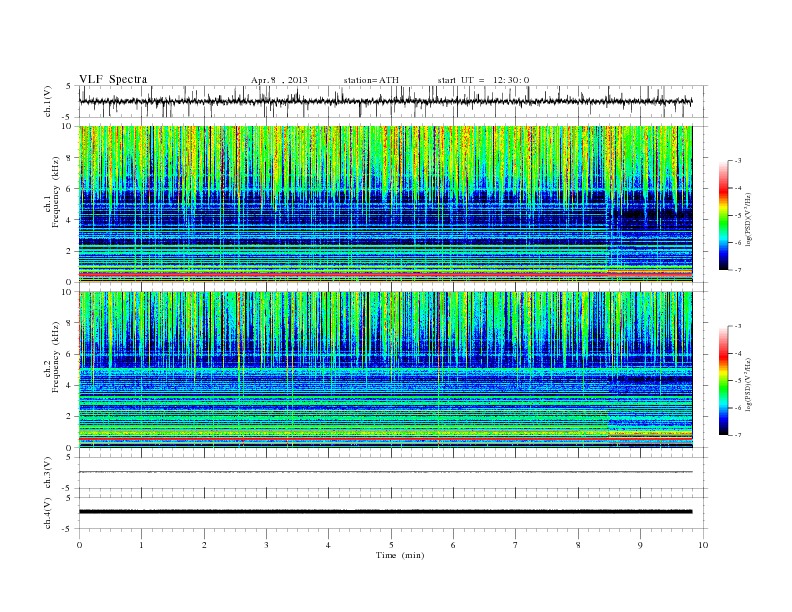Click time axis tick label '4'
This screenshot has height=612, width=792.
pos(328,545)
